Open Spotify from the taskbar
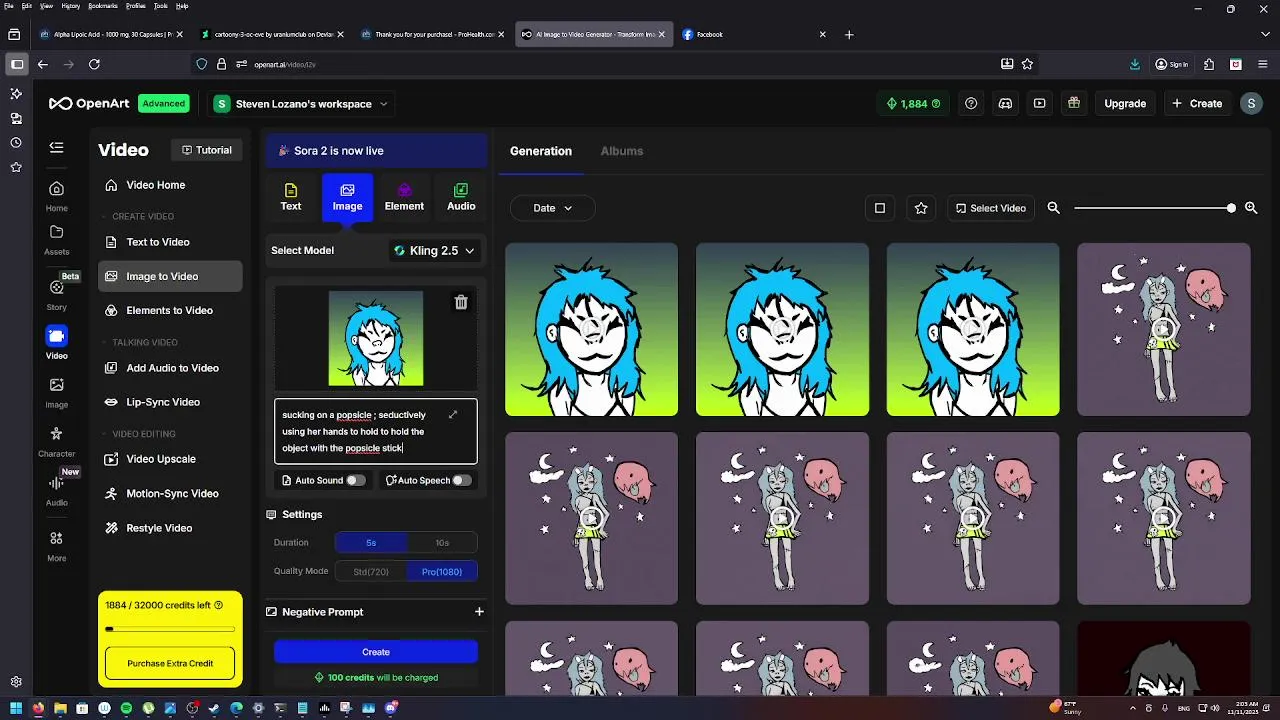 click(126, 708)
